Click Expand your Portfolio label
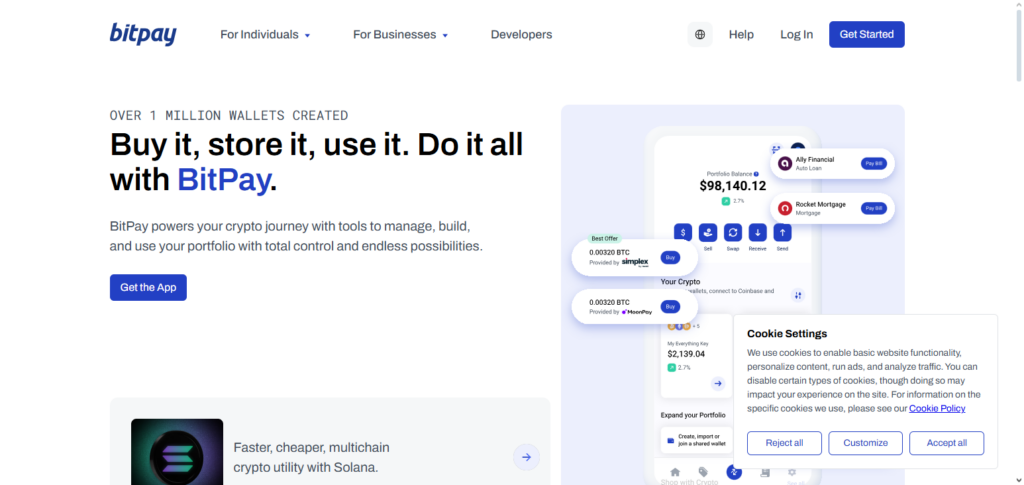 click(x=693, y=415)
